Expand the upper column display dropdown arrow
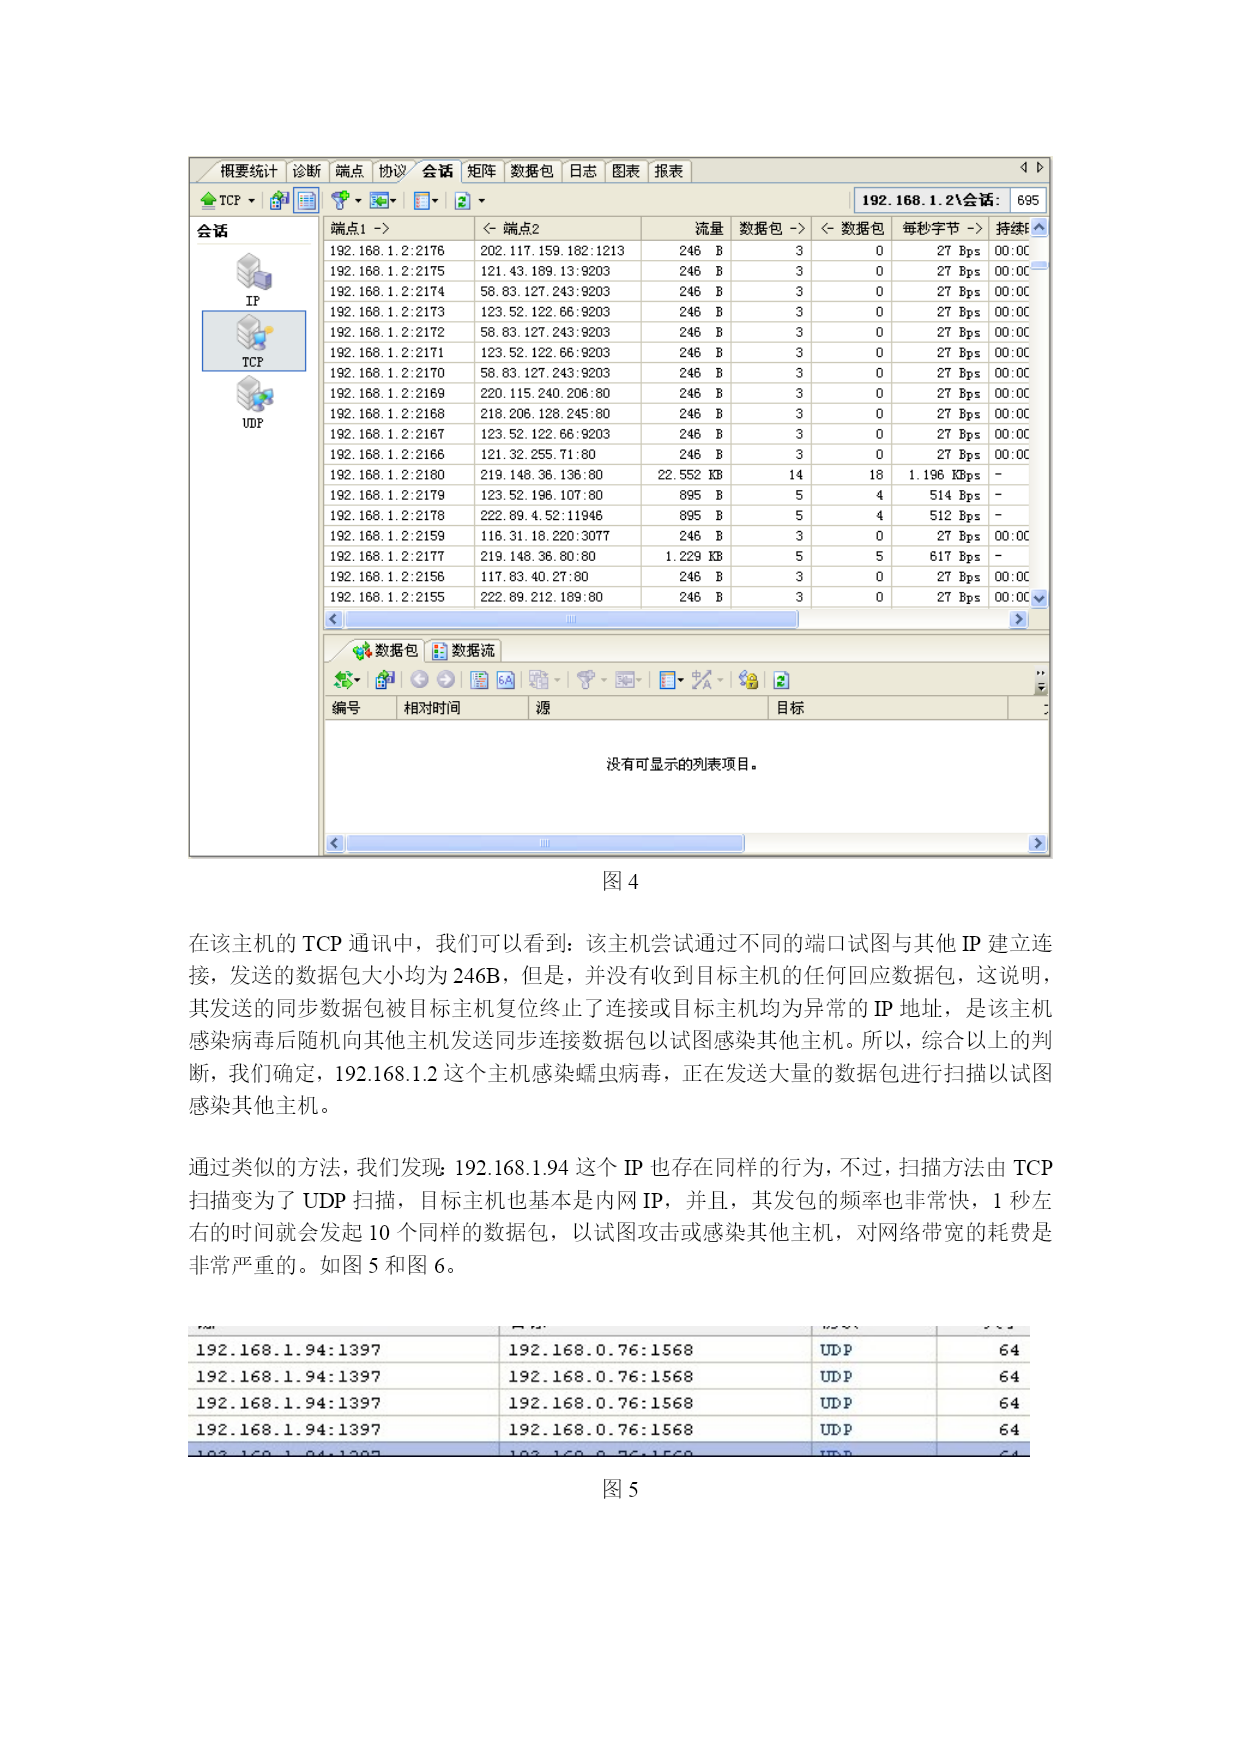1241x1754 pixels. (x=436, y=201)
